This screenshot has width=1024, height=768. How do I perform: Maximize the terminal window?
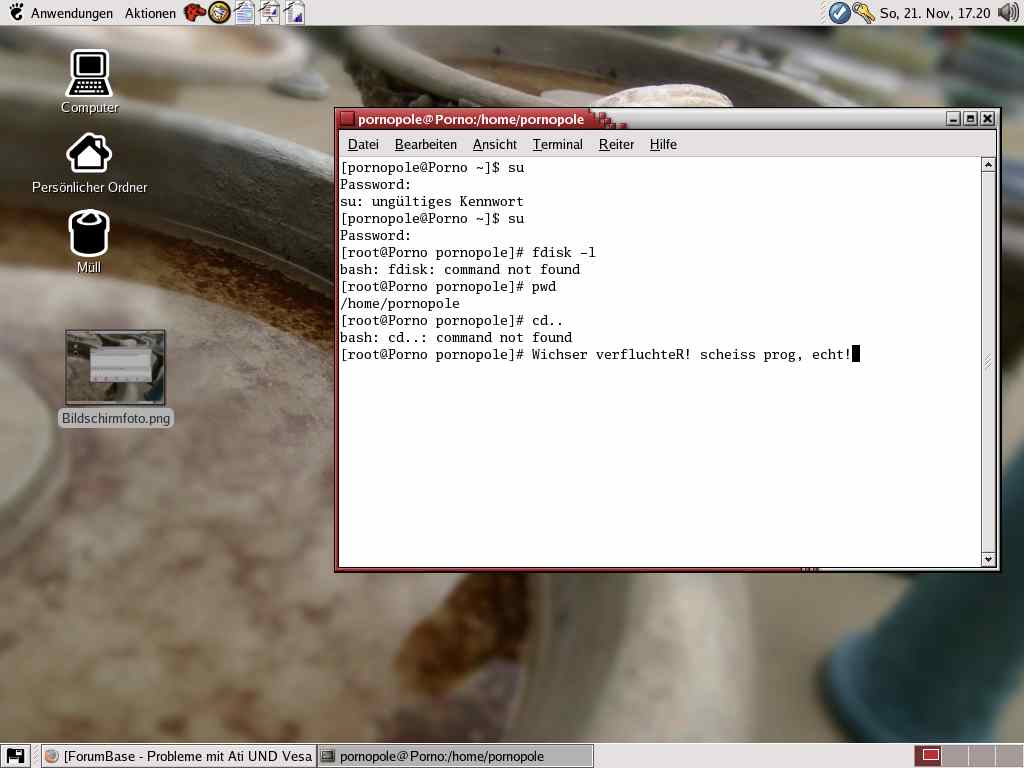click(970, 119)
